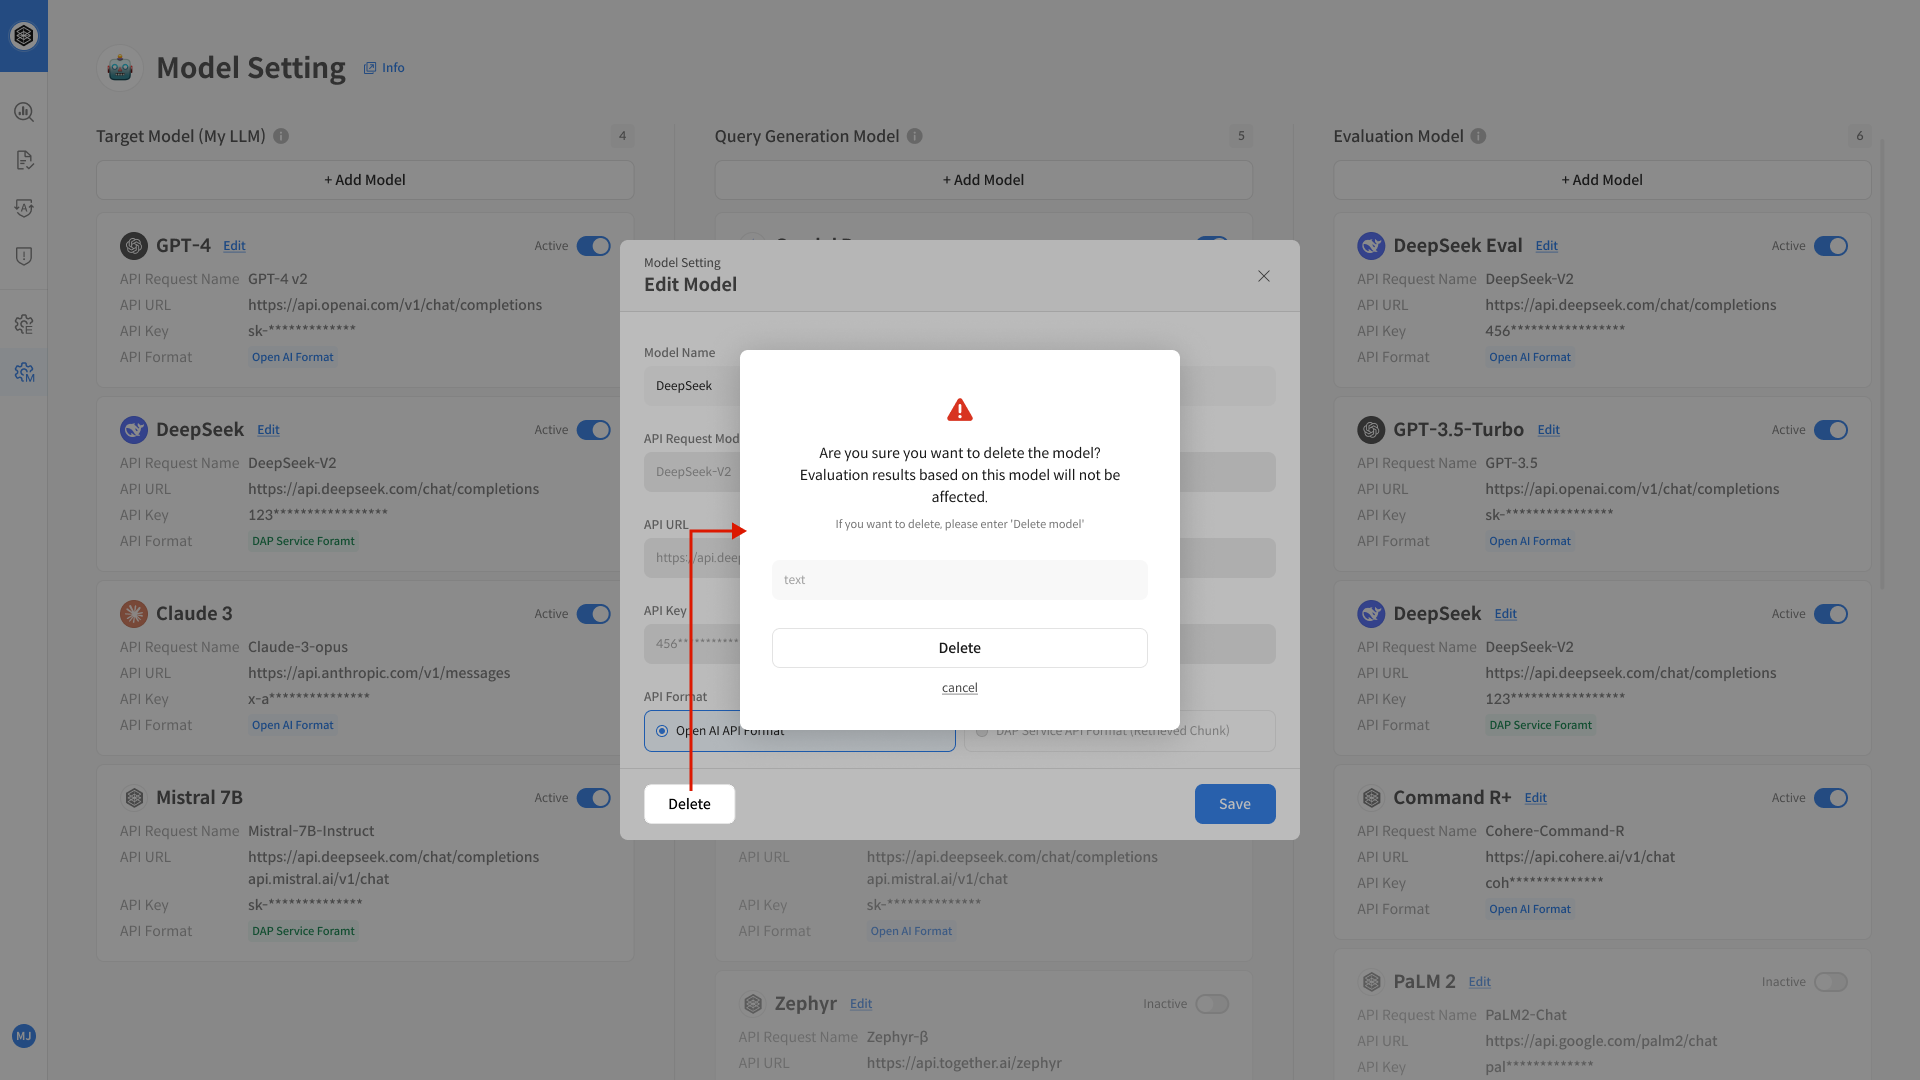Click the Target Model count badge 4

pyautogui.click(x=622, y=136)
